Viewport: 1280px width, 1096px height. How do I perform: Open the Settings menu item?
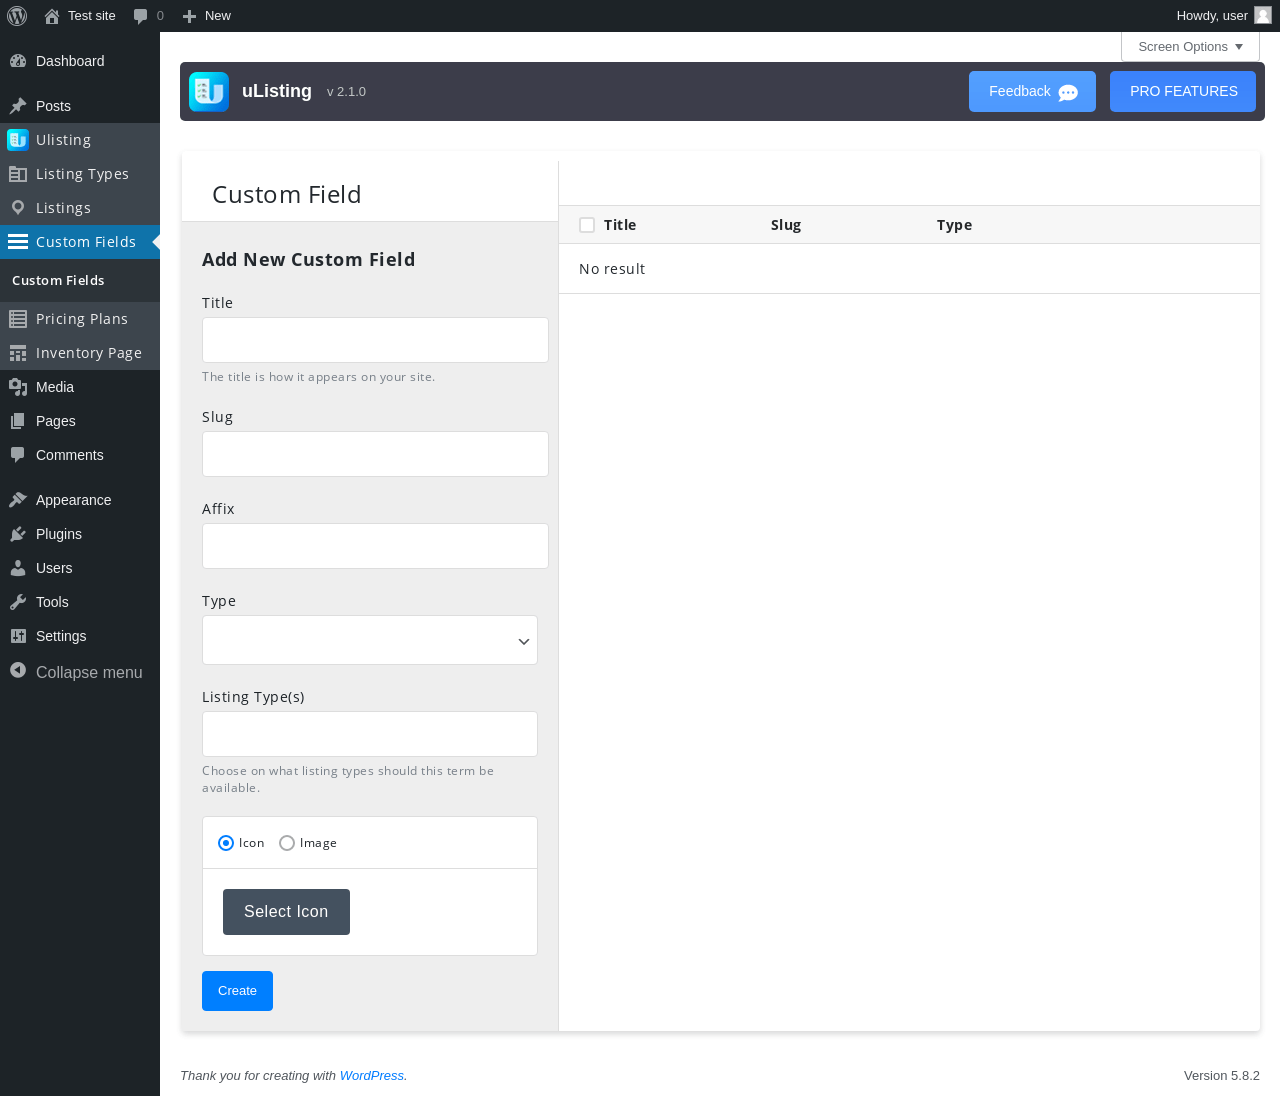pyautogui.click(x=80, y=636)
